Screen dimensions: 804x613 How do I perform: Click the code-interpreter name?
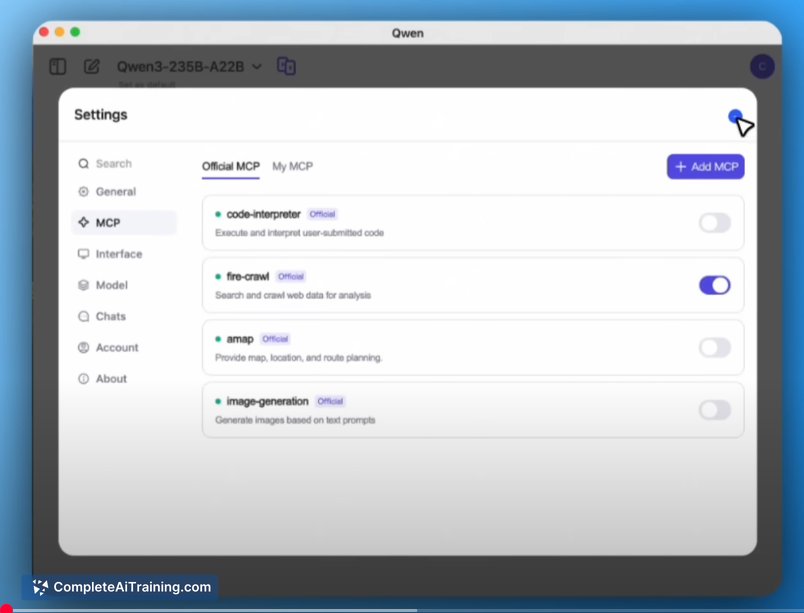click(264, 214)
